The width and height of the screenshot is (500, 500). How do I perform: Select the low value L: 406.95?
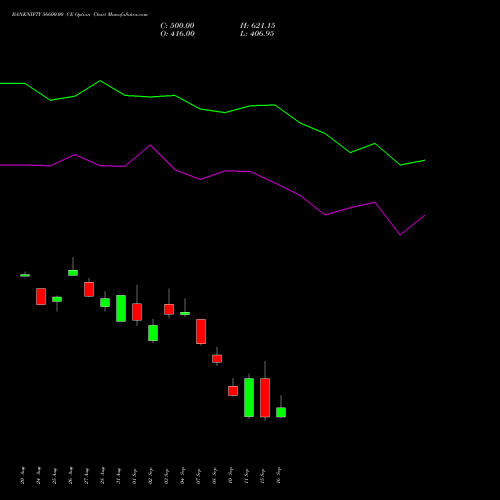coord(257,34)
